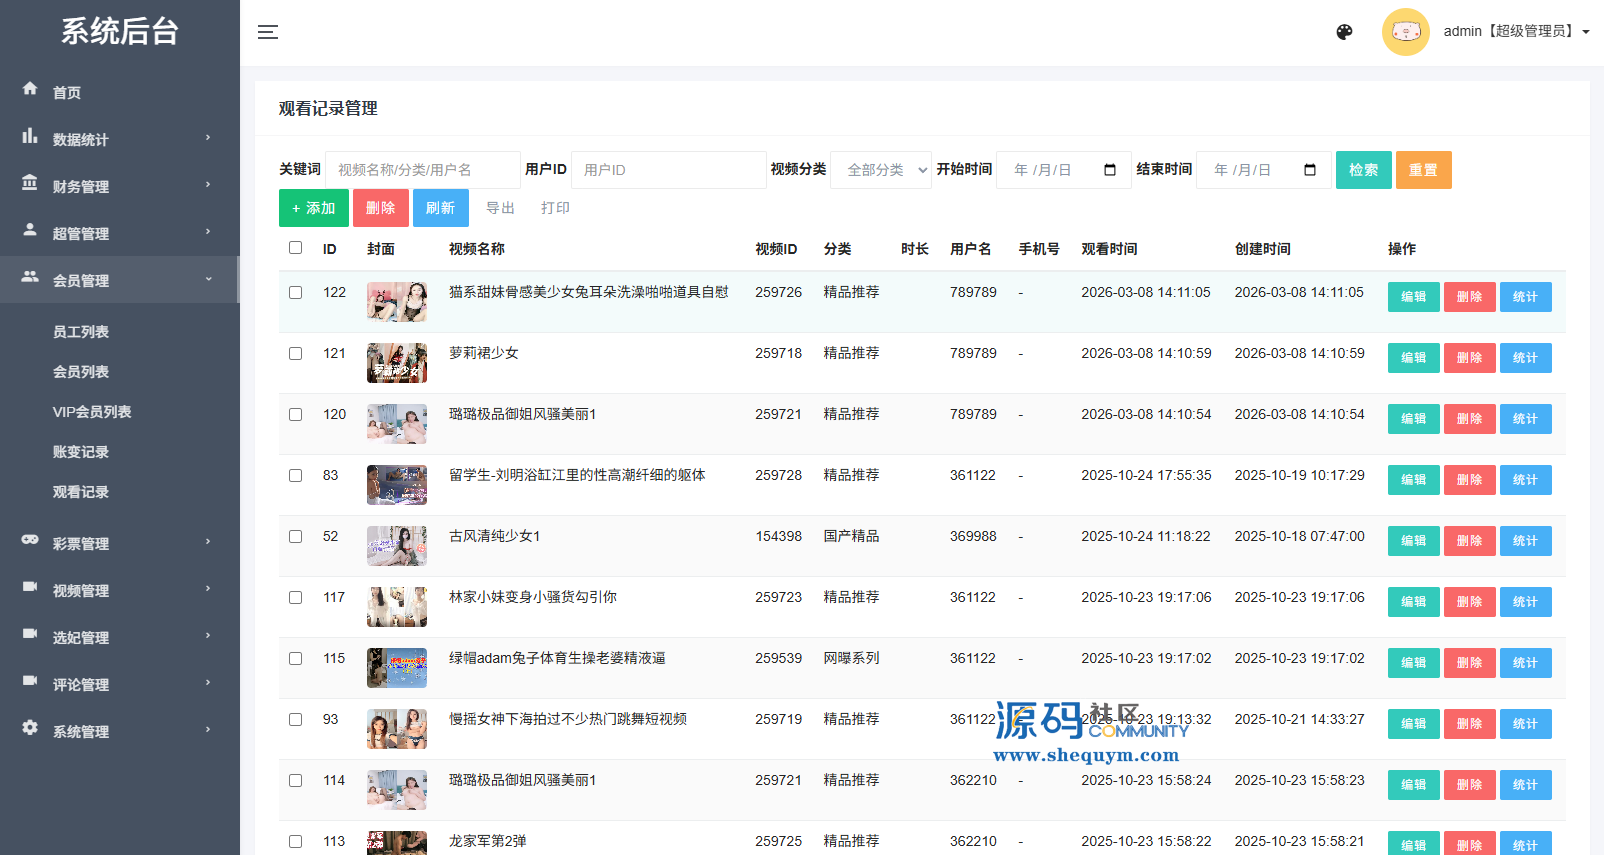Image resolution: width=1604 pixels, height=855 pixels.
Task: Open calendar picker in 开始时间 field
Action: 1109,170
